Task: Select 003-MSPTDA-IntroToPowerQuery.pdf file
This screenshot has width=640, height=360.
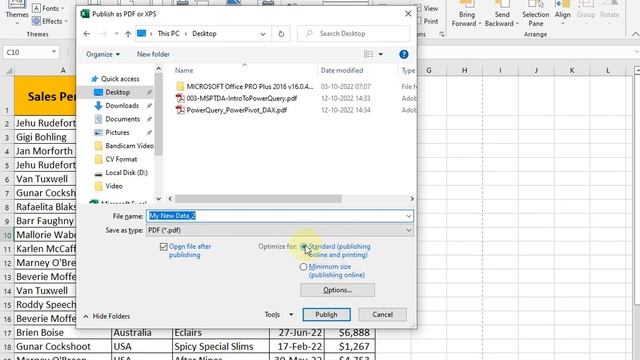Action: point(242,98)
